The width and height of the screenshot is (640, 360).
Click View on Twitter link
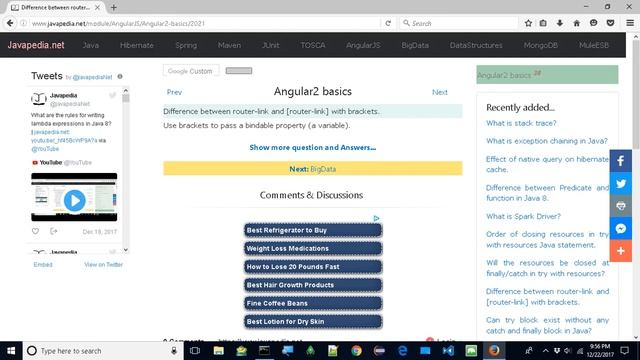click(103, 264)
